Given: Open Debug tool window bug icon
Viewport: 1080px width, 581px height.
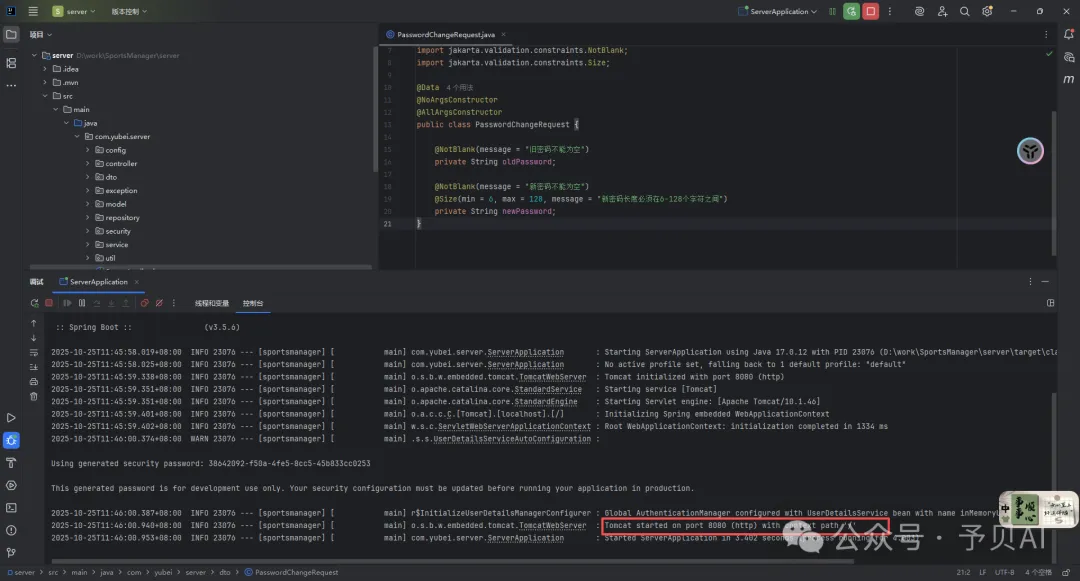Looking at the screenshot, I should point(11,441).
